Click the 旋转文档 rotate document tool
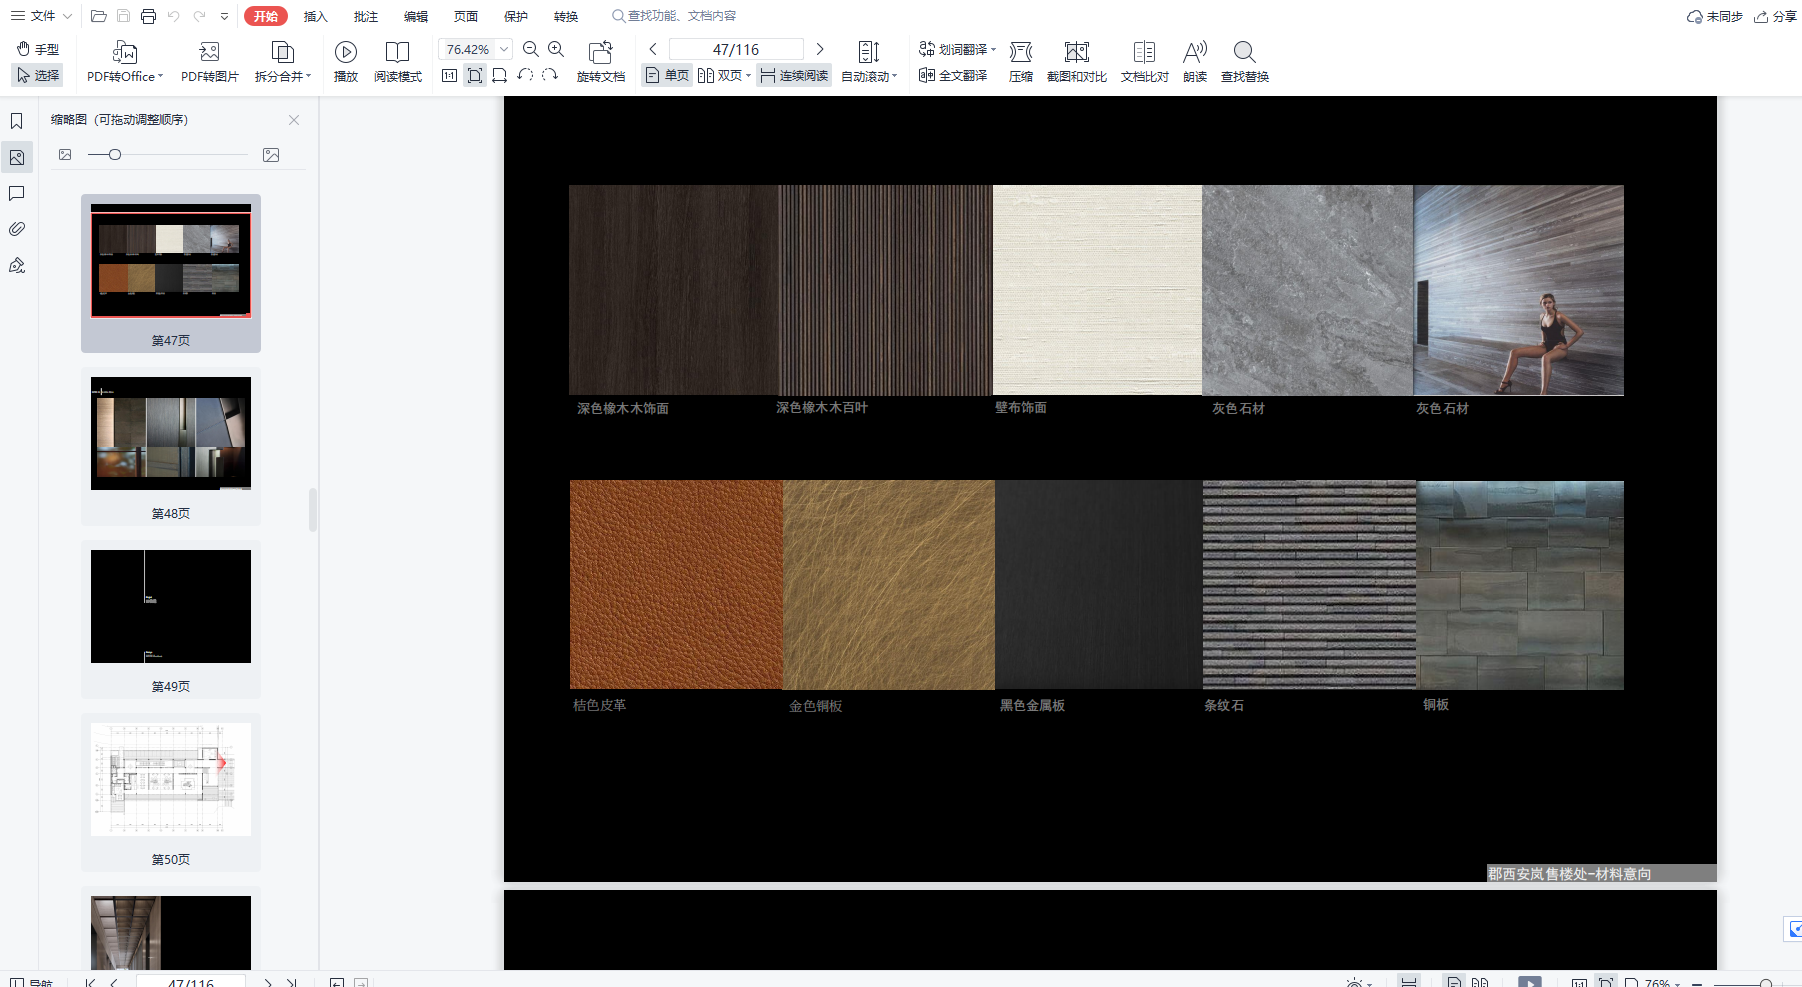 click(601, 62)
